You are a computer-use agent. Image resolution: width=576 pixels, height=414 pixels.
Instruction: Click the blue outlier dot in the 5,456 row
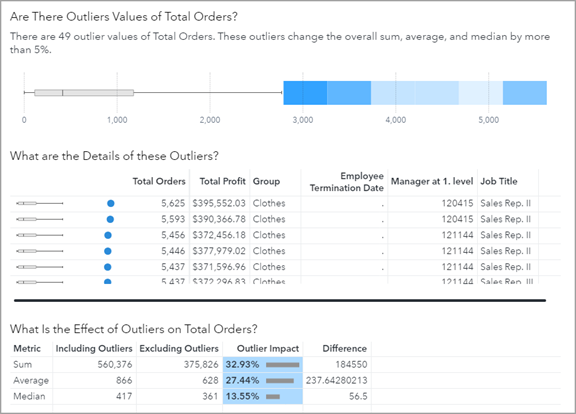pyautogui.click(x=108, y=235)
